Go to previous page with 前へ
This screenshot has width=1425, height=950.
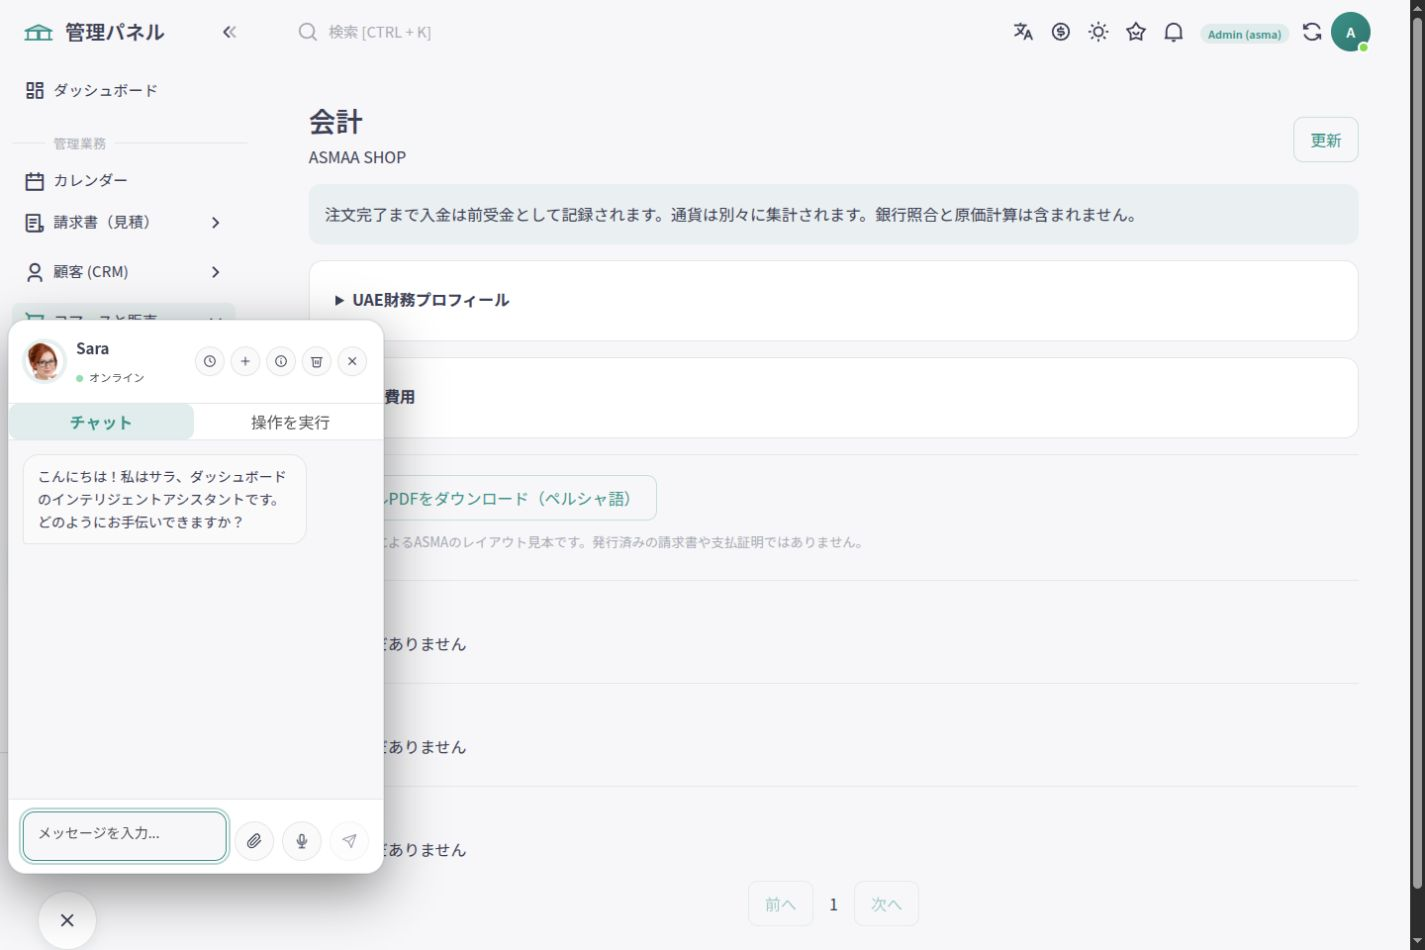tap(781, 904)
